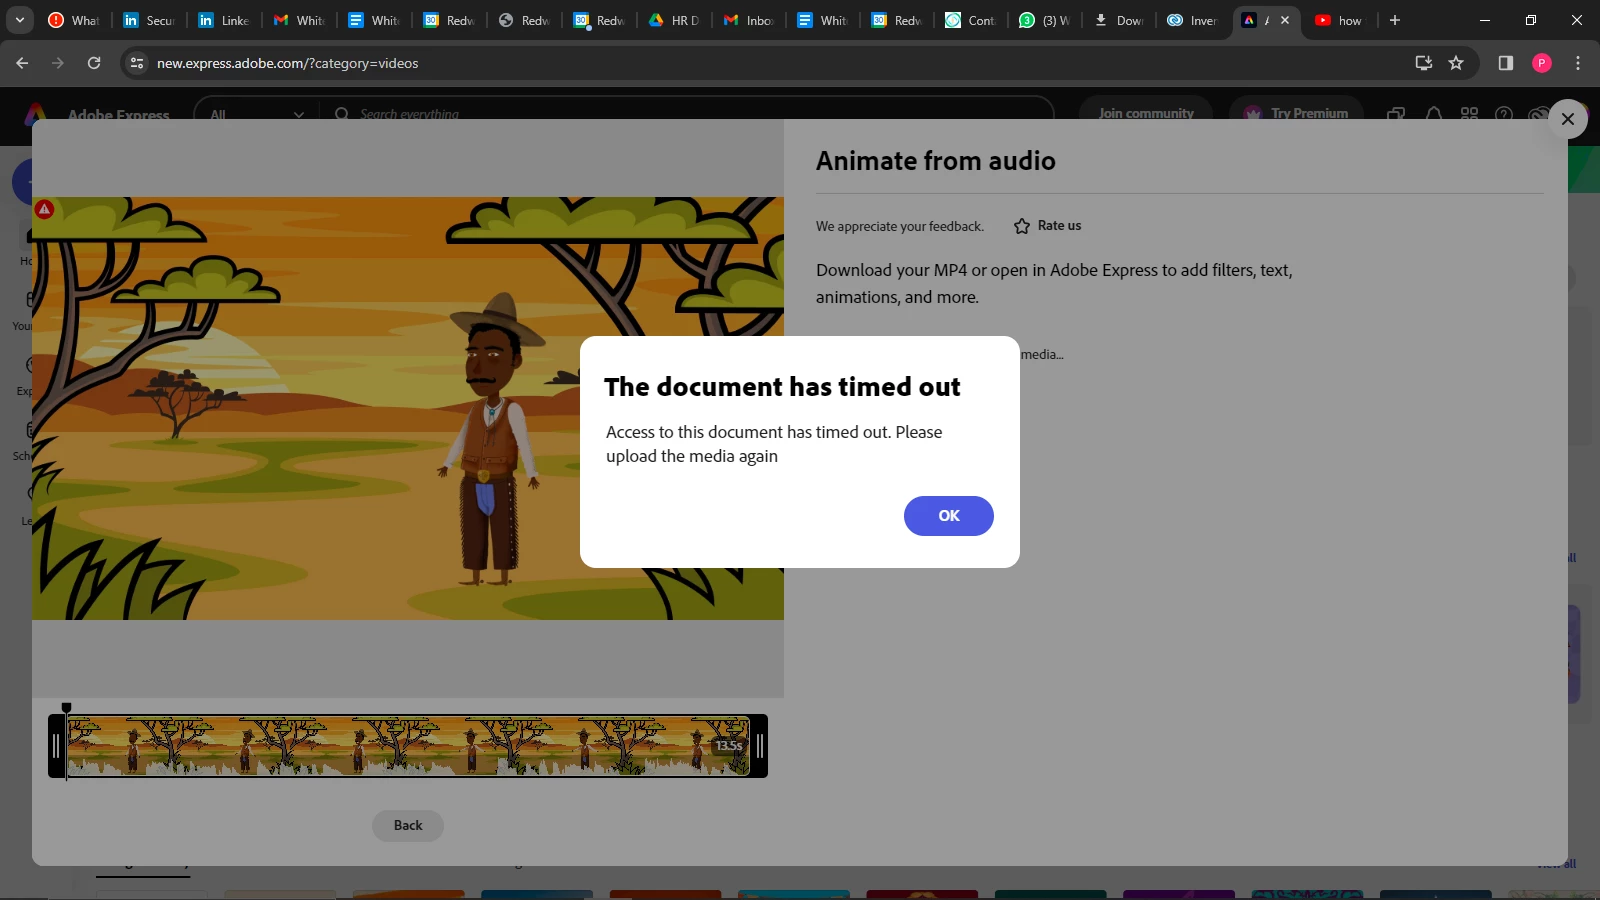
Task: Click the Adobe Express logo
Action: (x=36, y=113)
